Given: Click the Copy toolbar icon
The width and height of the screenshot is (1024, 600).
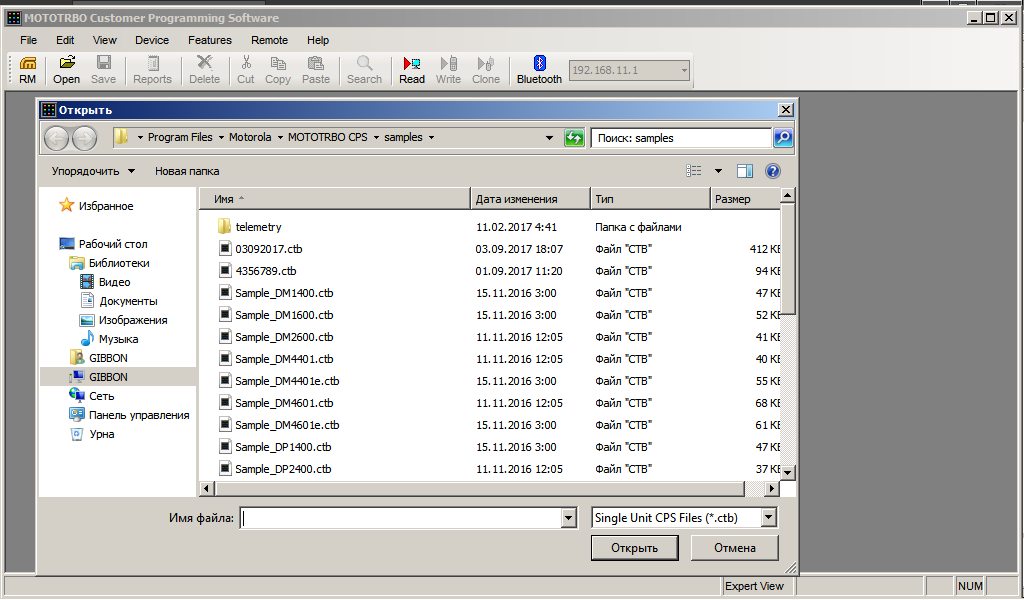Looking at the screenshot, I should [x=278, y=70].
